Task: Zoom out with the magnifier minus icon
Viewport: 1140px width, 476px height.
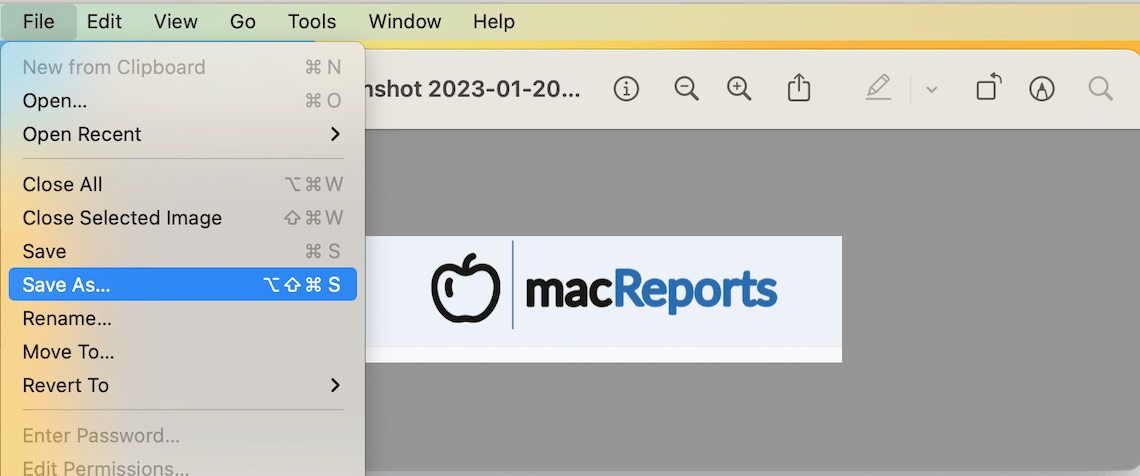Action: [x=686, y=89]
